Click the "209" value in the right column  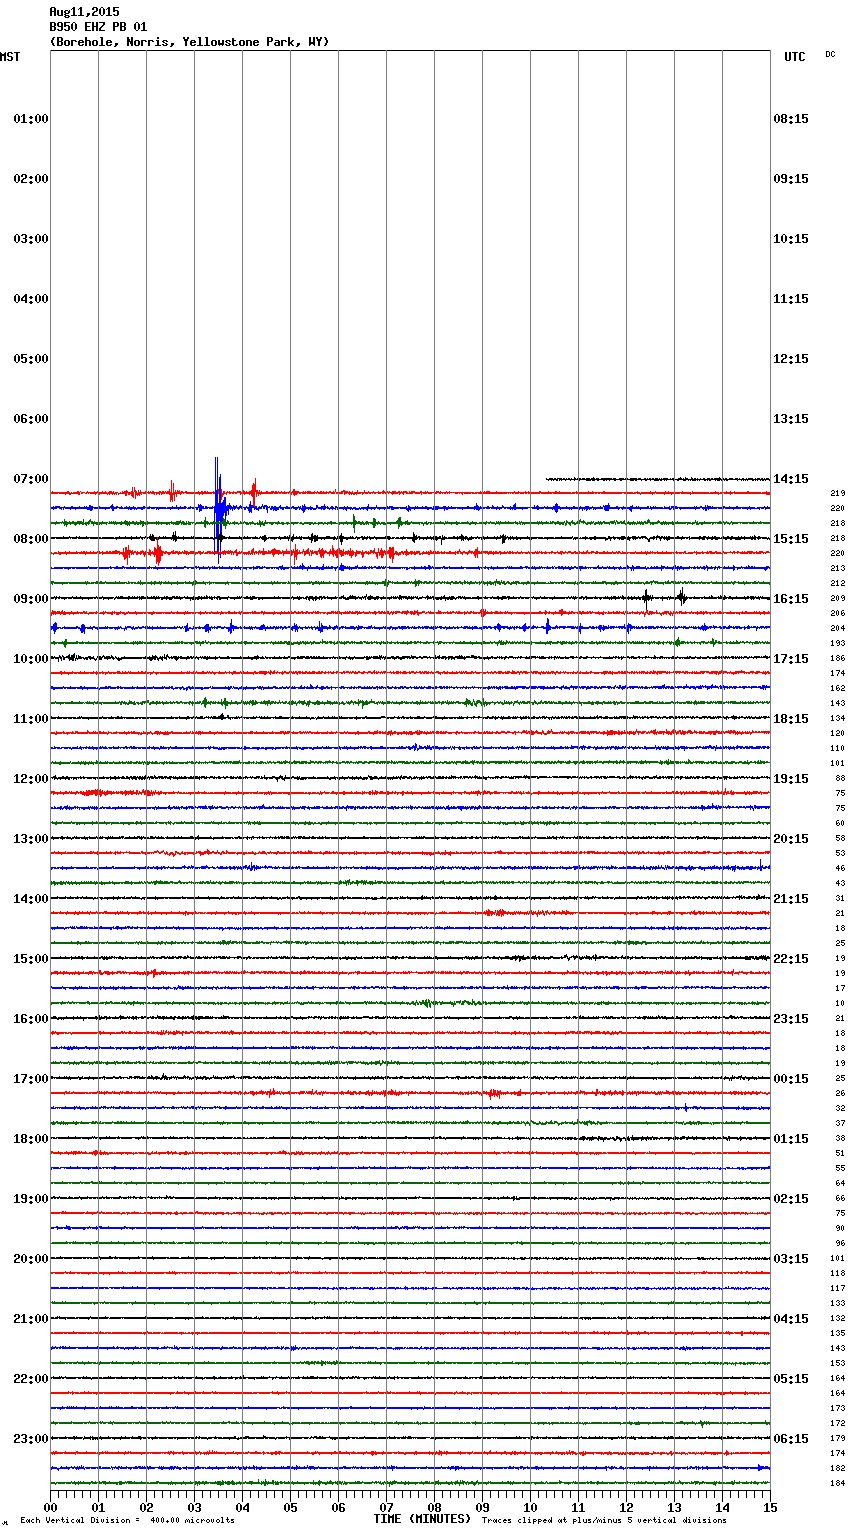coord(838,599)
